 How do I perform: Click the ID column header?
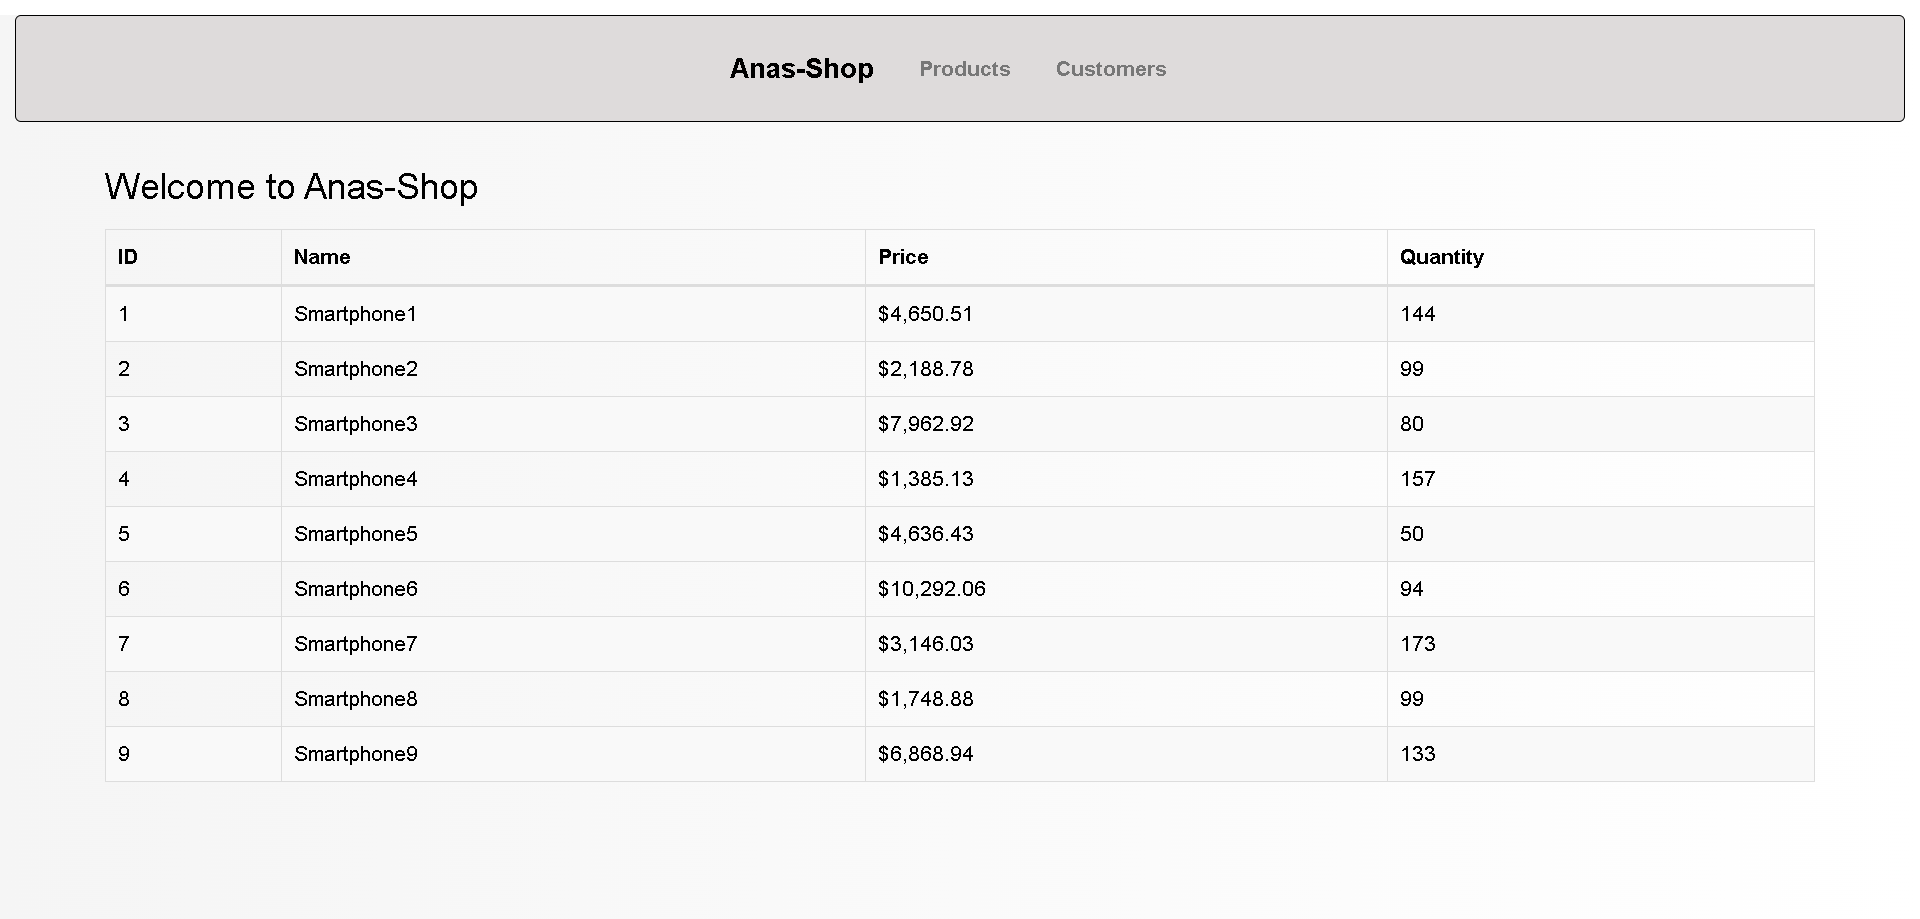click(x=128, y=257)
